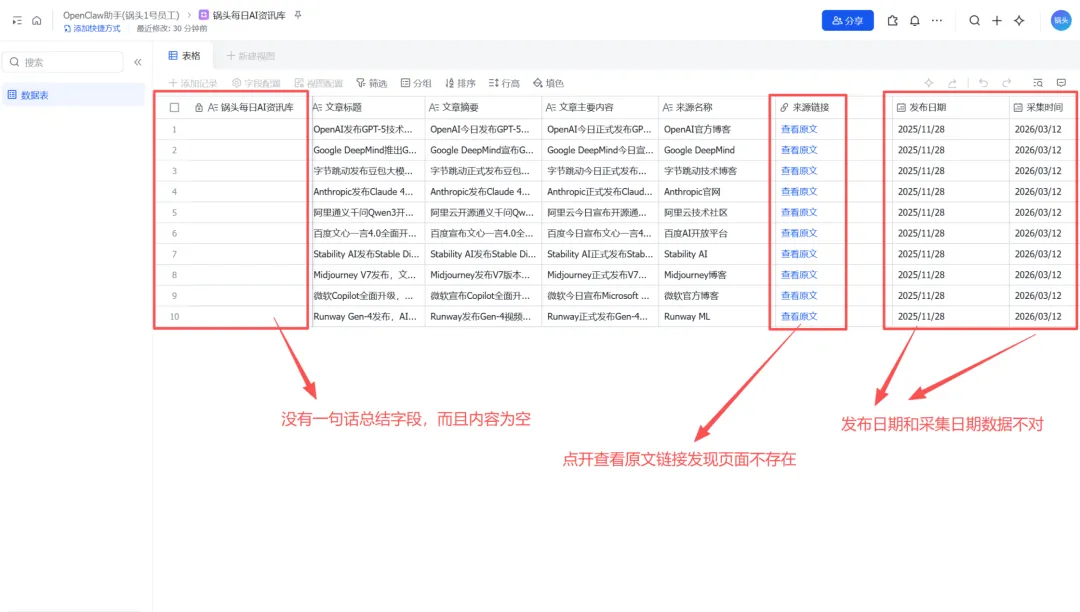This screenshot has width=1080, height=612.
Task: Click cell Midjourney博客
Action: pos(714,275)
